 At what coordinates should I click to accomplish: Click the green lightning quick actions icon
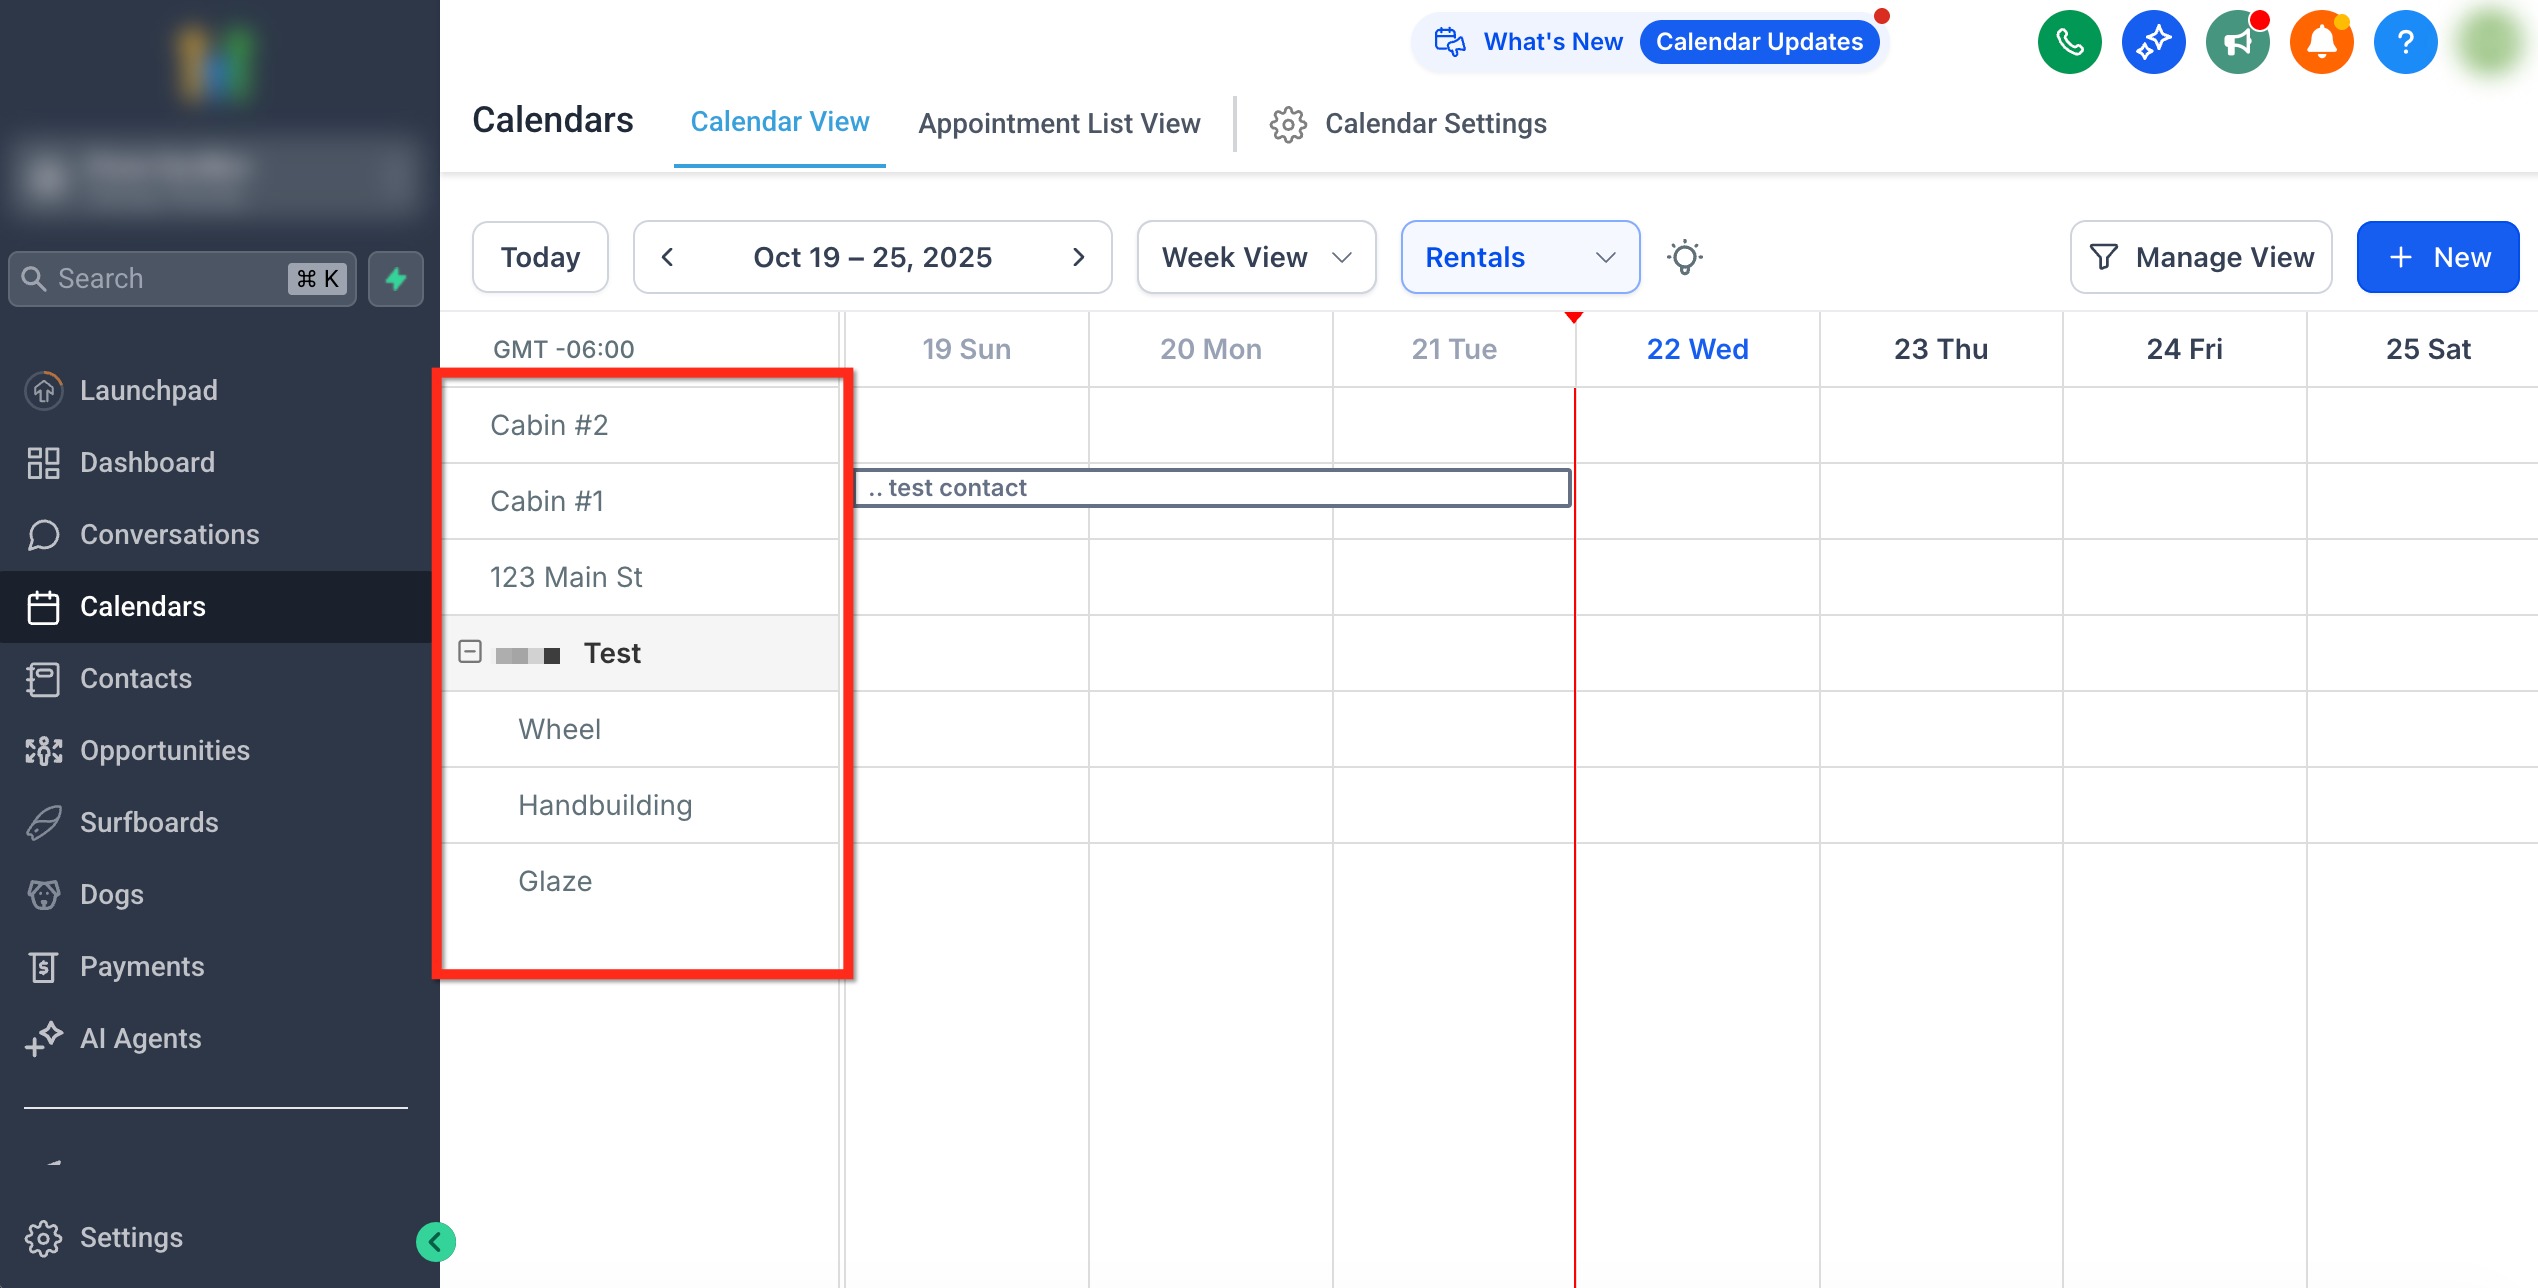[x=396, y=279]
